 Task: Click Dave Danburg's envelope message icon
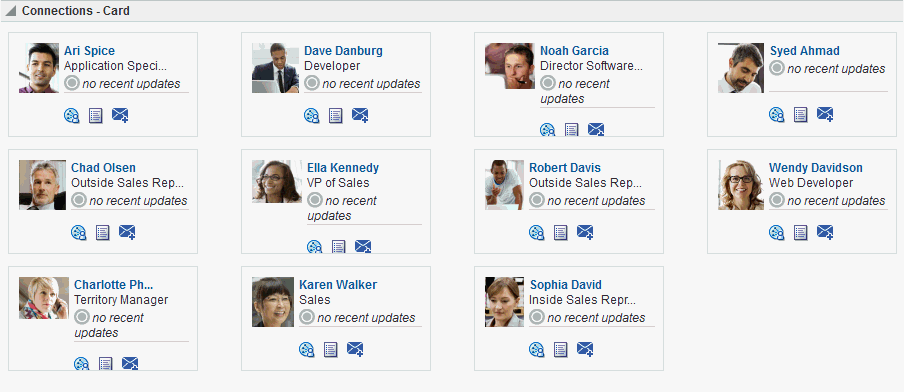click(360, 115)
